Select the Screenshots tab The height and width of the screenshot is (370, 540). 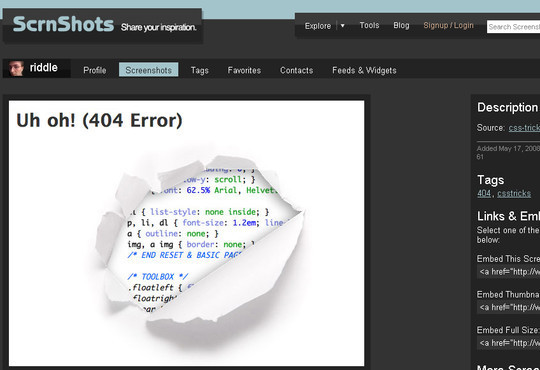point(148,70)
